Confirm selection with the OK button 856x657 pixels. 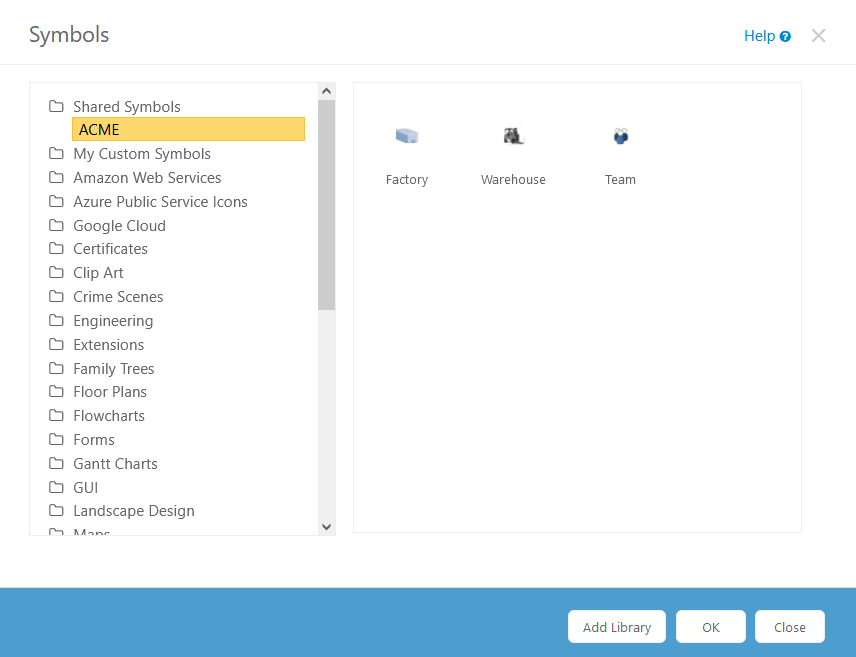point(710,626)
